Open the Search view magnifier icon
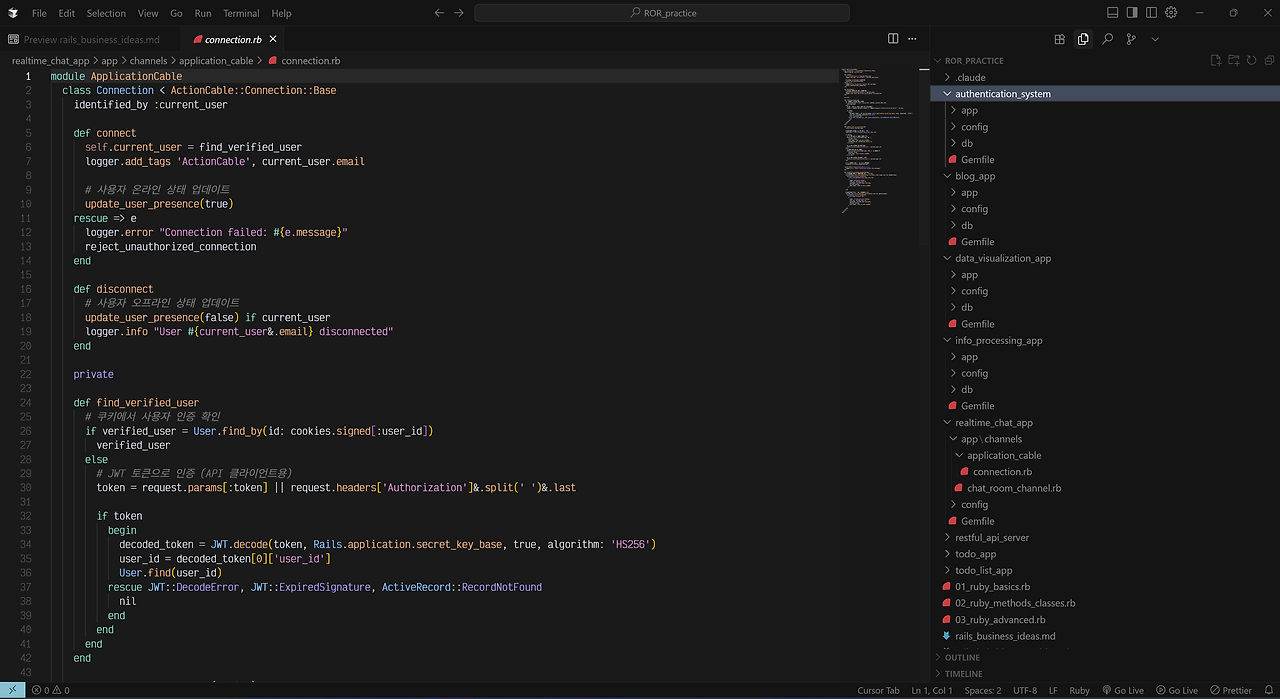Screen dimensions: 1280x699 (x=1107, y=39)
